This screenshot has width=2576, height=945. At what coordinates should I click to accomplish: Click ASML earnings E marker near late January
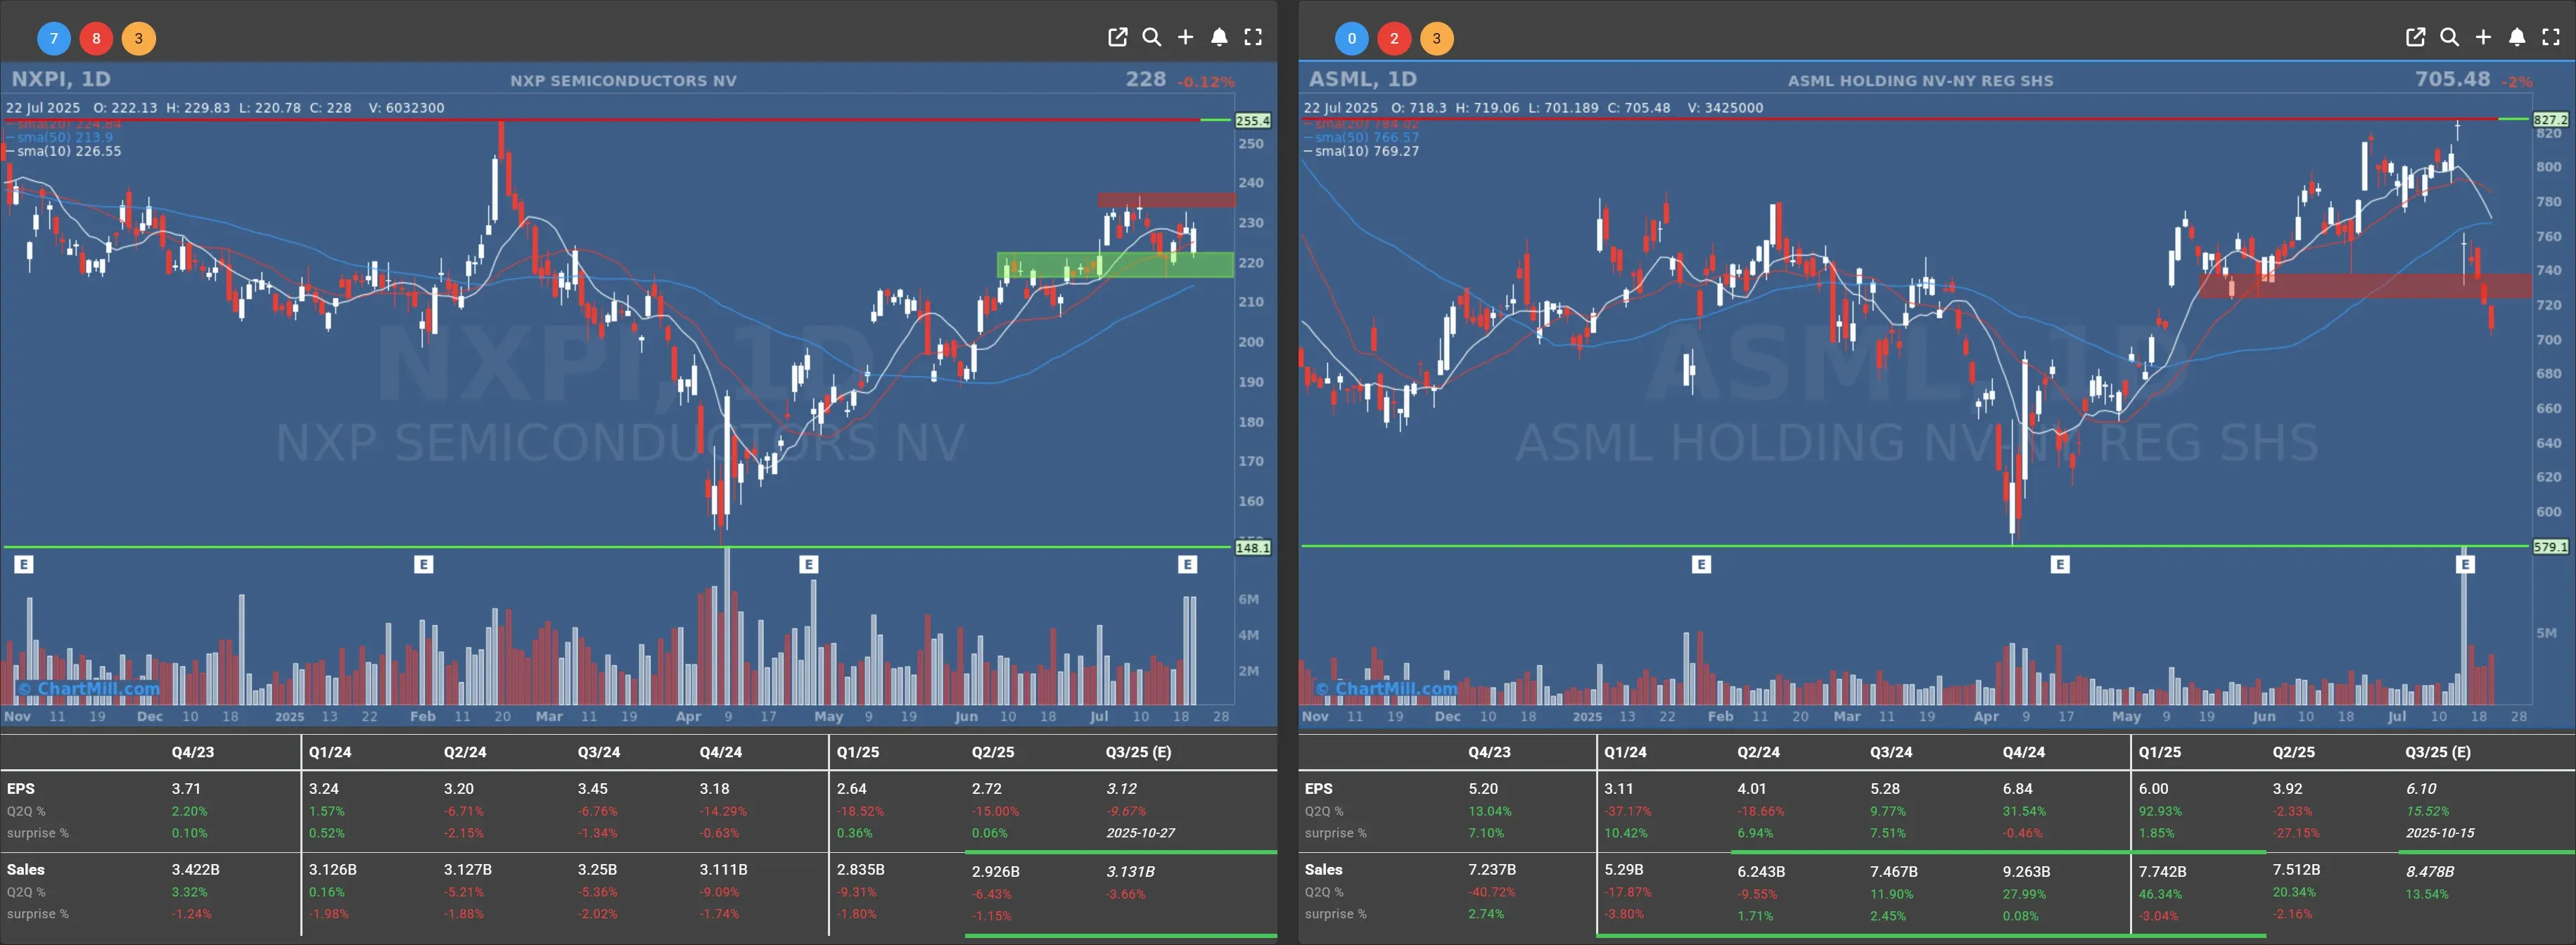[1701, 565]
